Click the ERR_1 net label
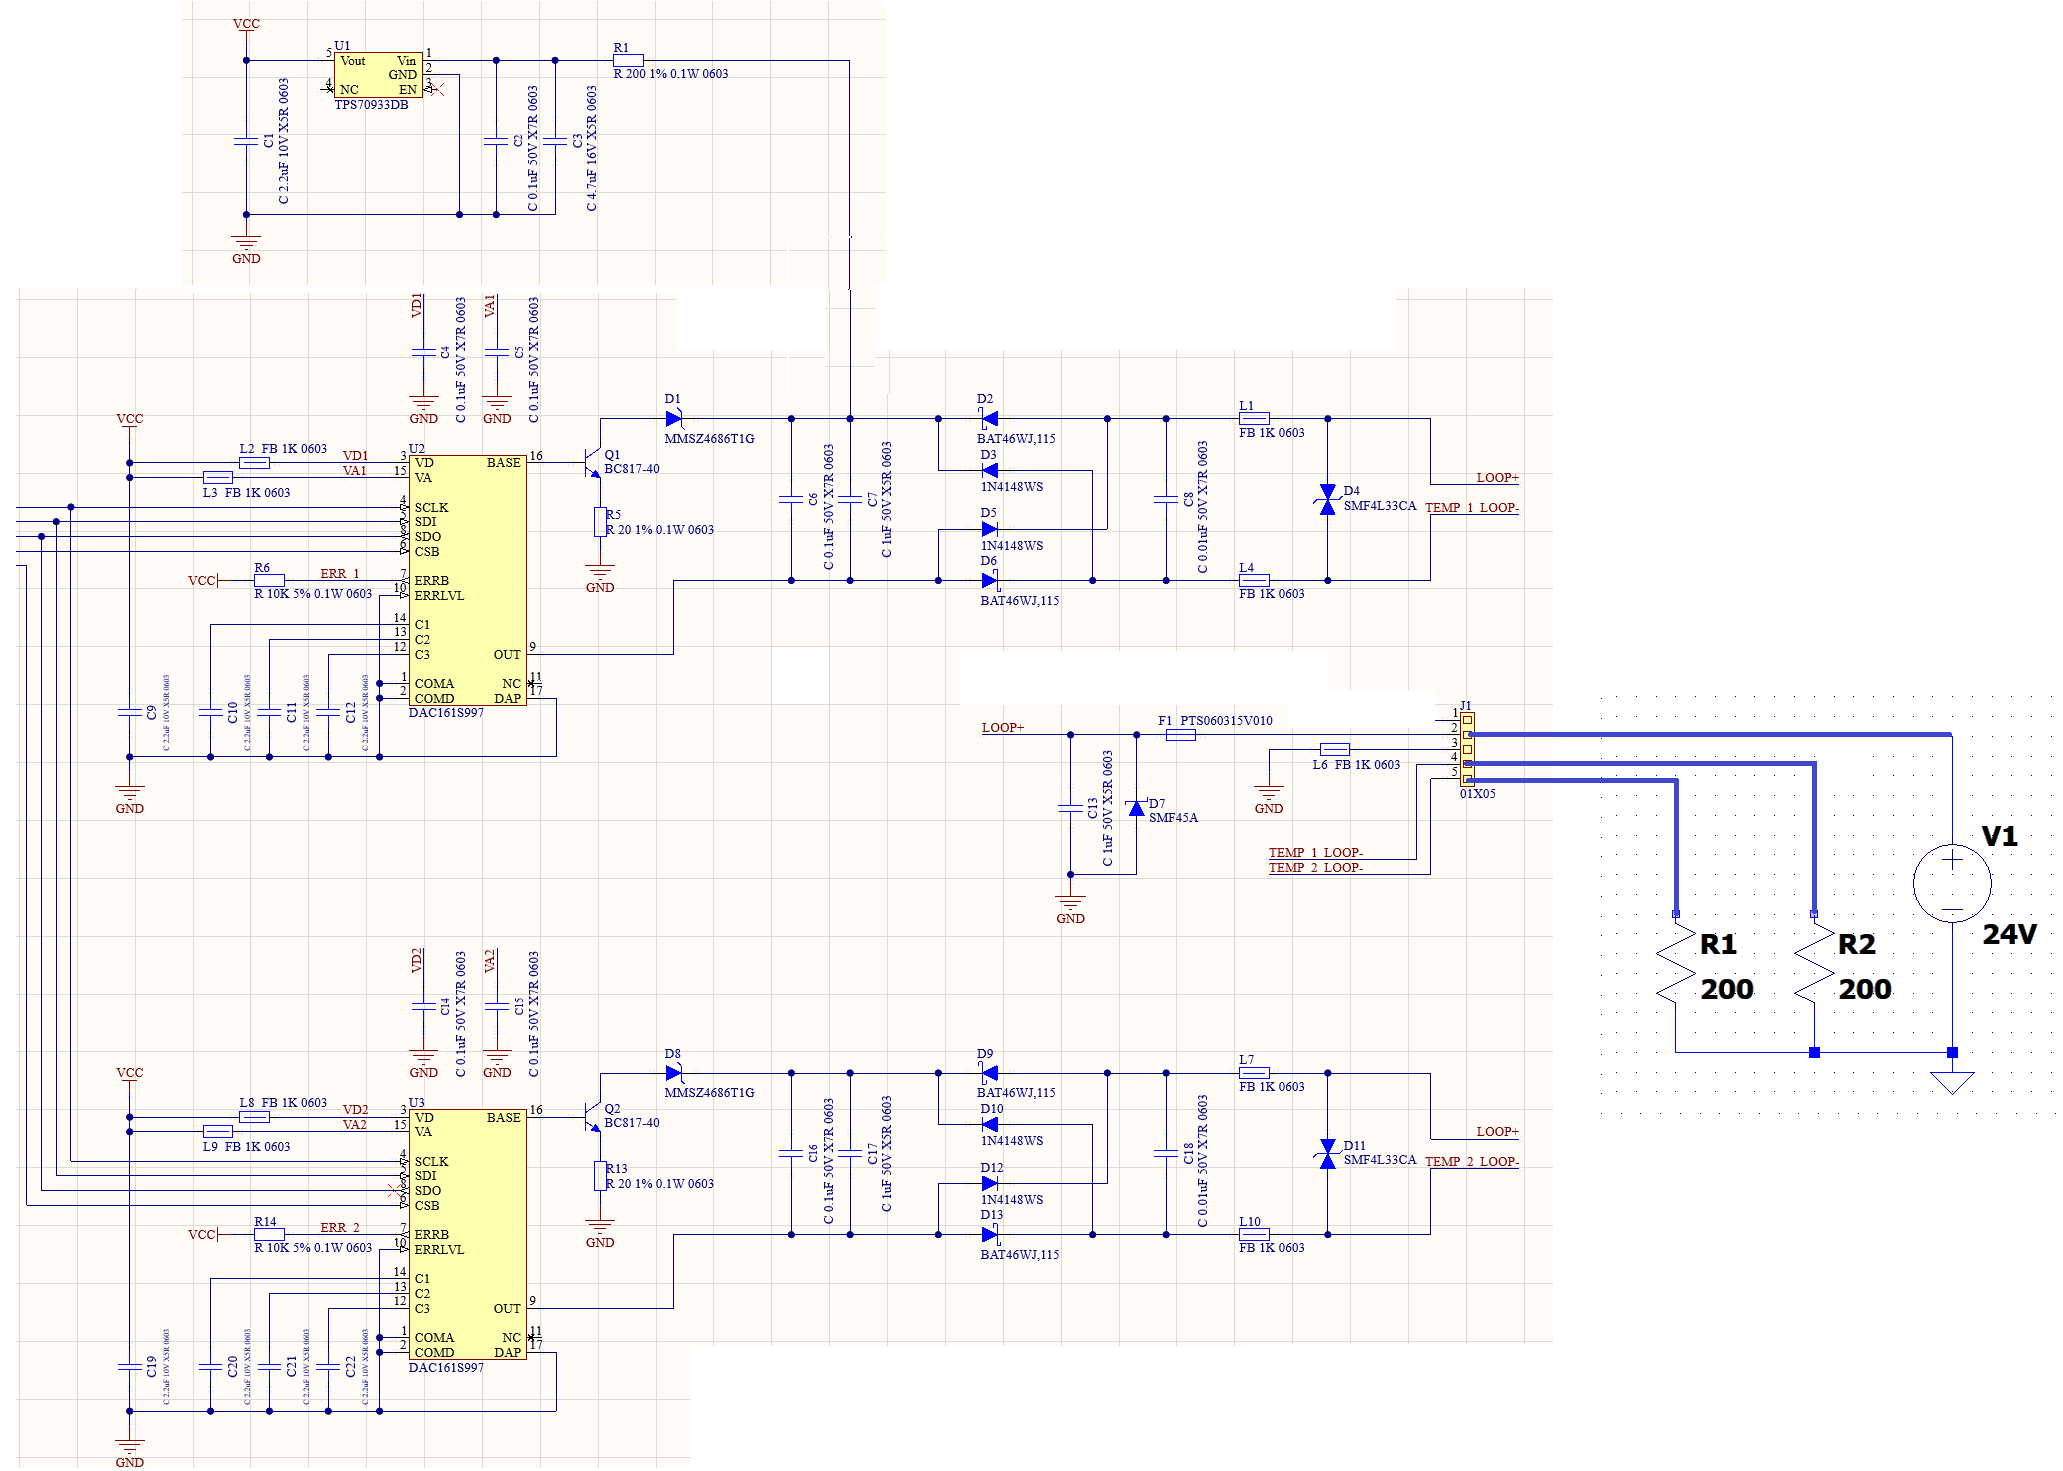This screenshot has height=1471, width=2063. click(x=340, y=573)
